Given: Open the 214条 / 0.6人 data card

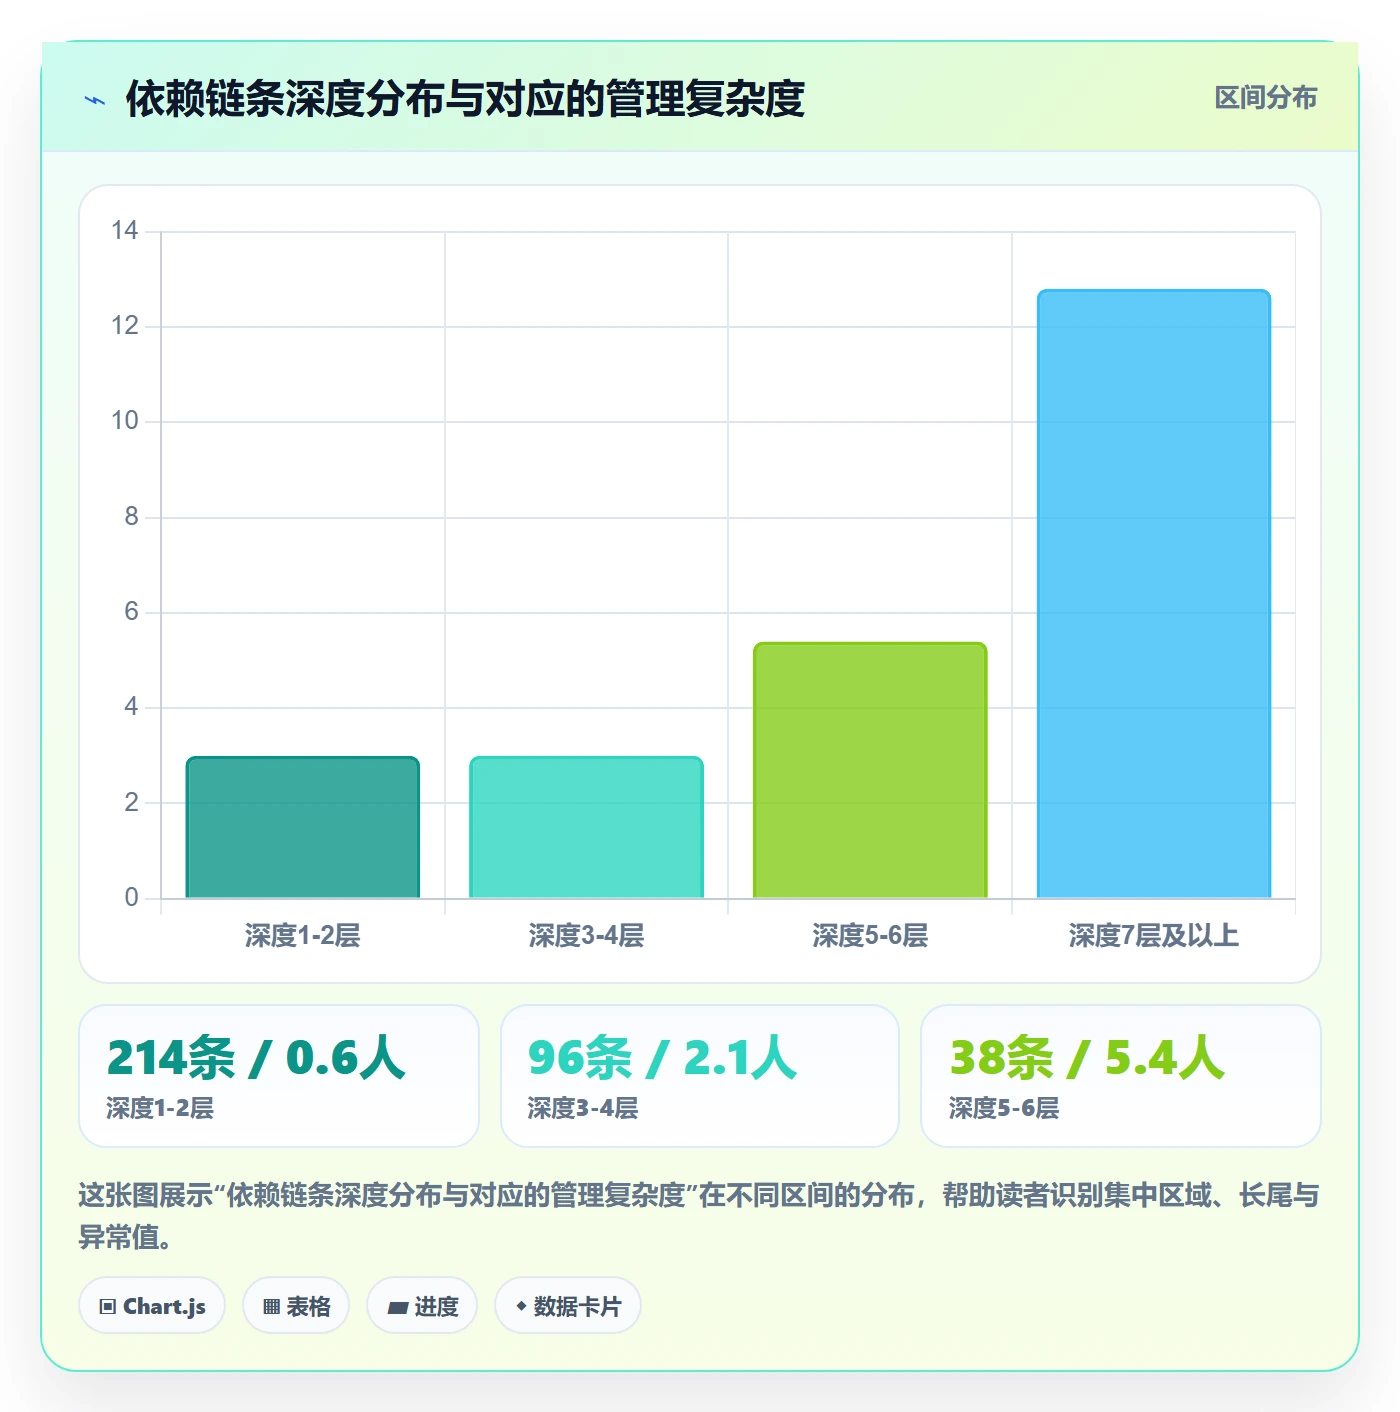Looking at the screenshot, I should [279, 1076].
